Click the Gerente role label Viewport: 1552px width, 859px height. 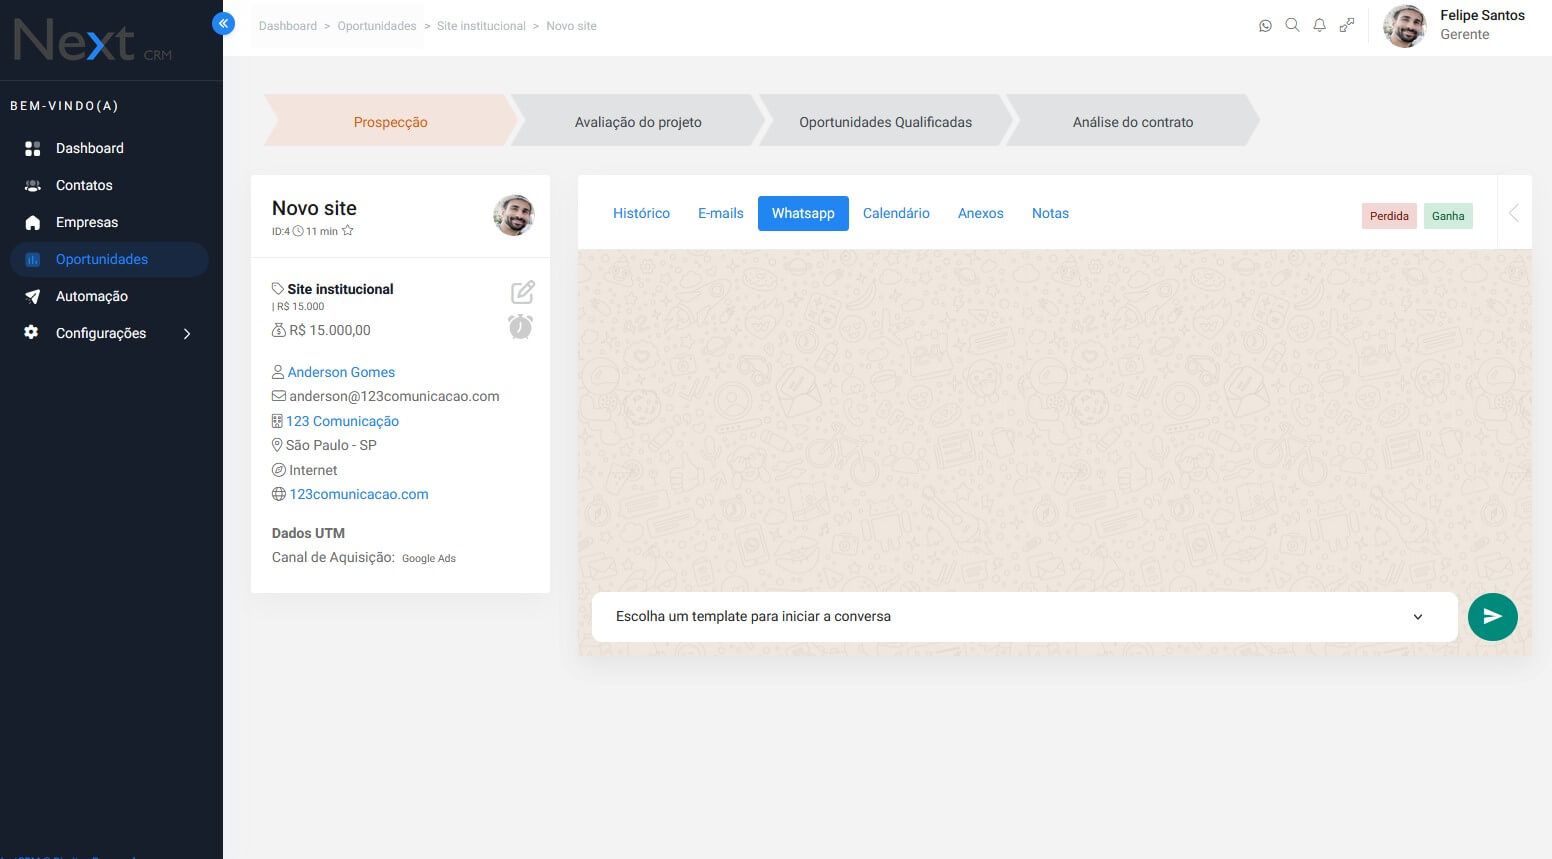tap(1465, 34)
